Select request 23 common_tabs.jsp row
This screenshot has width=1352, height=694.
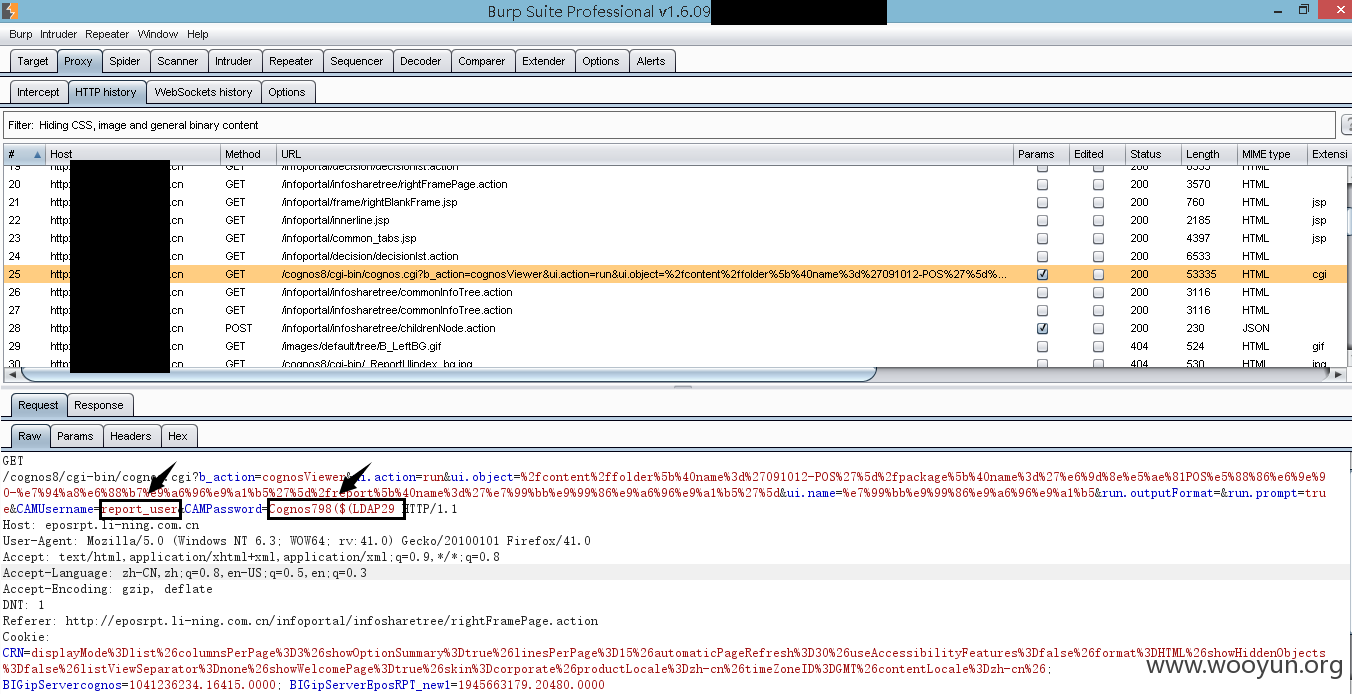tap(675, 238)
